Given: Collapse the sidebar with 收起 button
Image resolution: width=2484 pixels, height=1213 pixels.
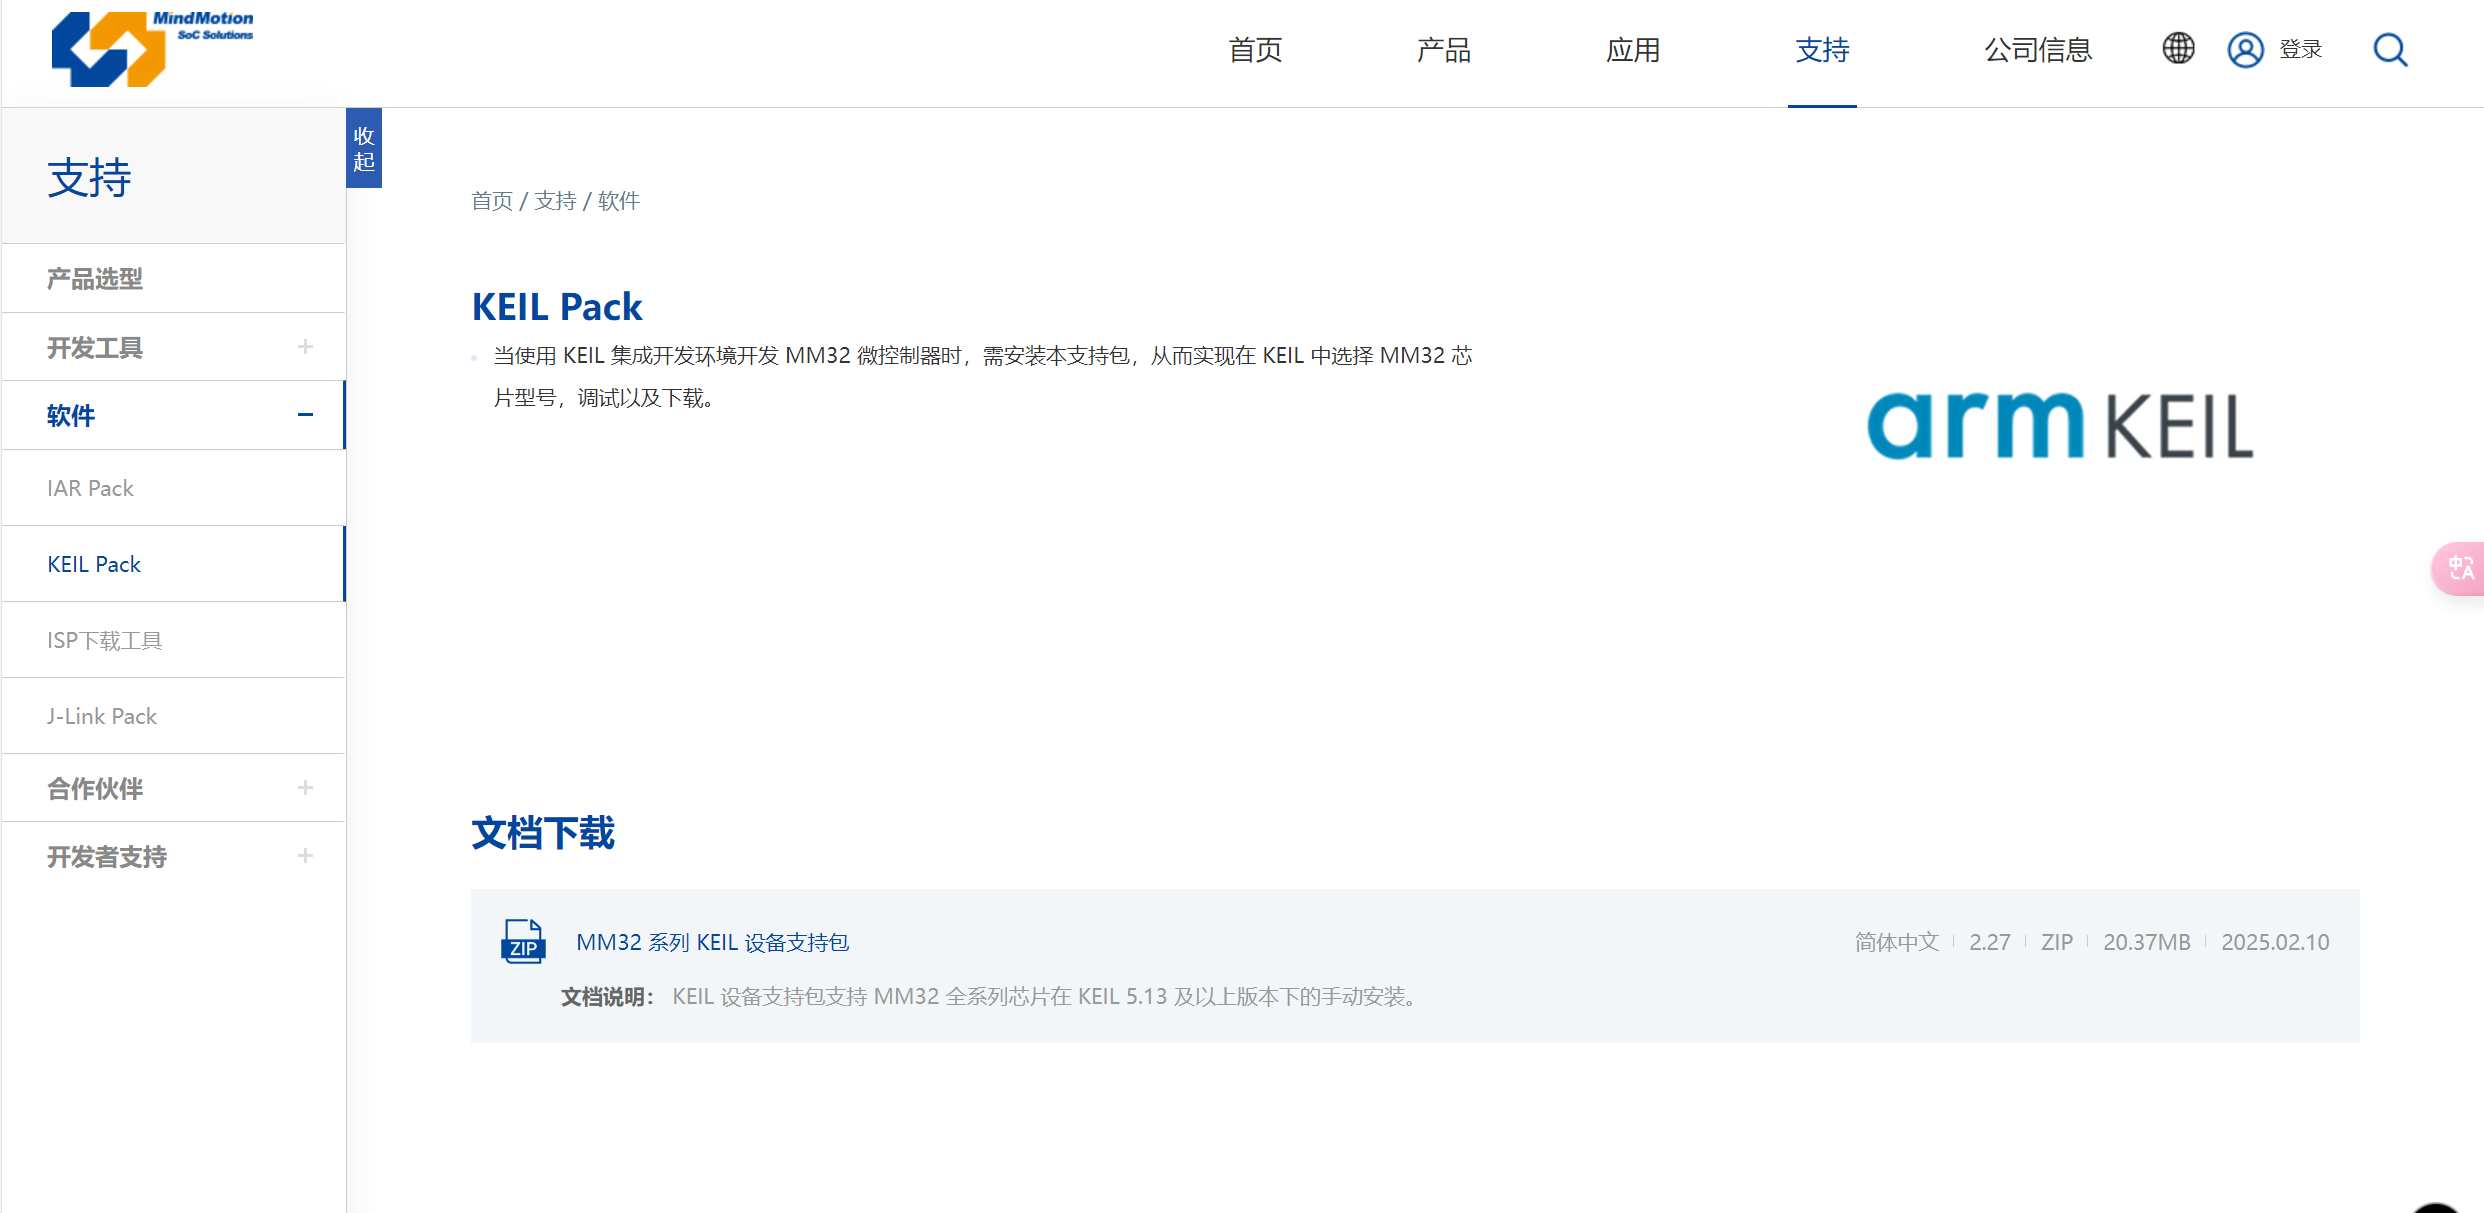Looking at the screenshot, I should tap(364, 148).
